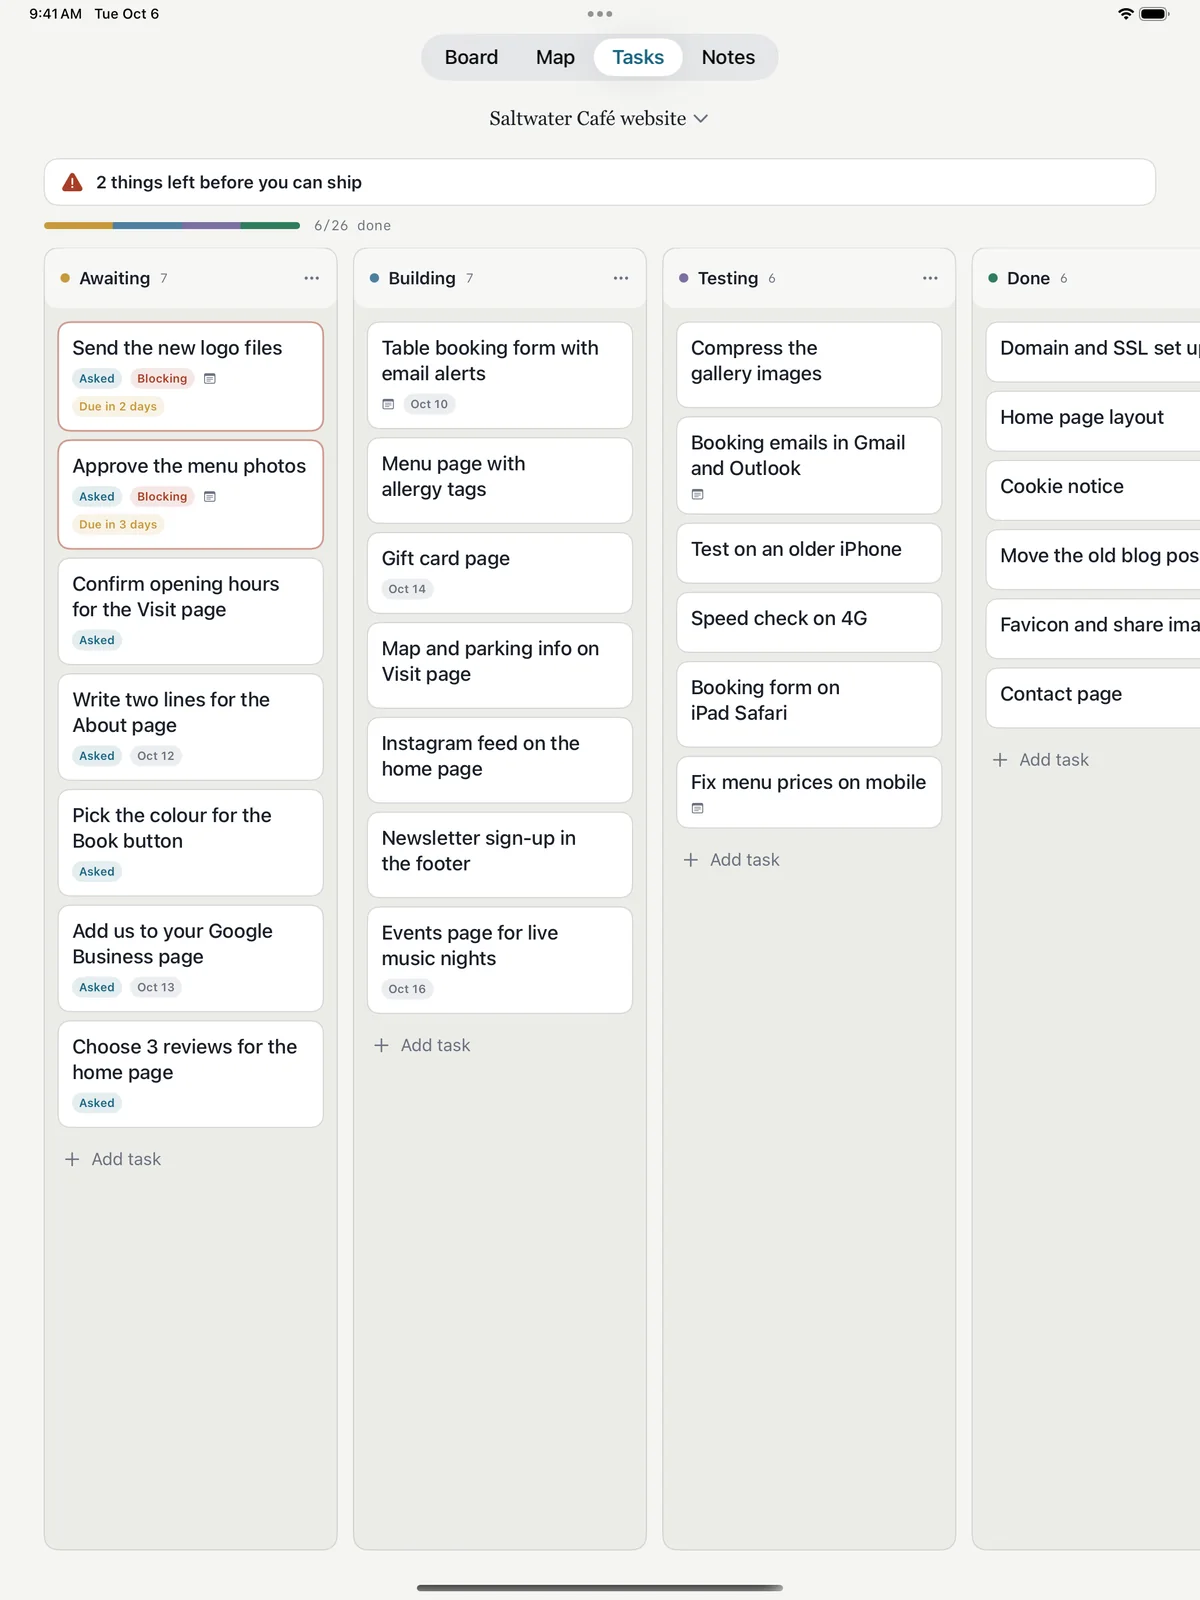Open Contact page card
1200x1600 pixels.
[x=1093, y=698]
